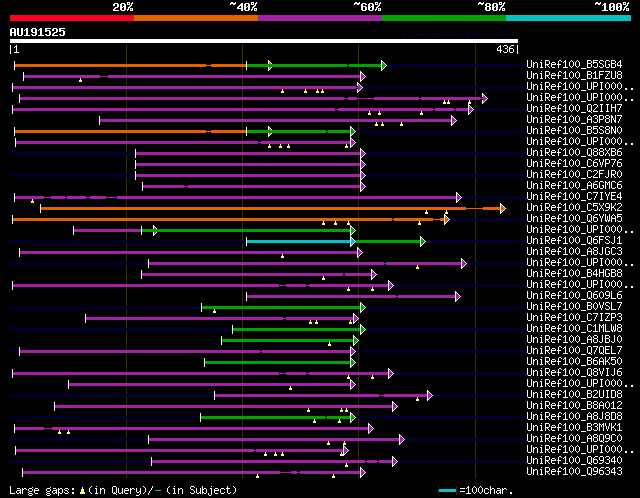
Task: Select hit label UniRef100_A8Q9C0
Action: coord(574,439)
